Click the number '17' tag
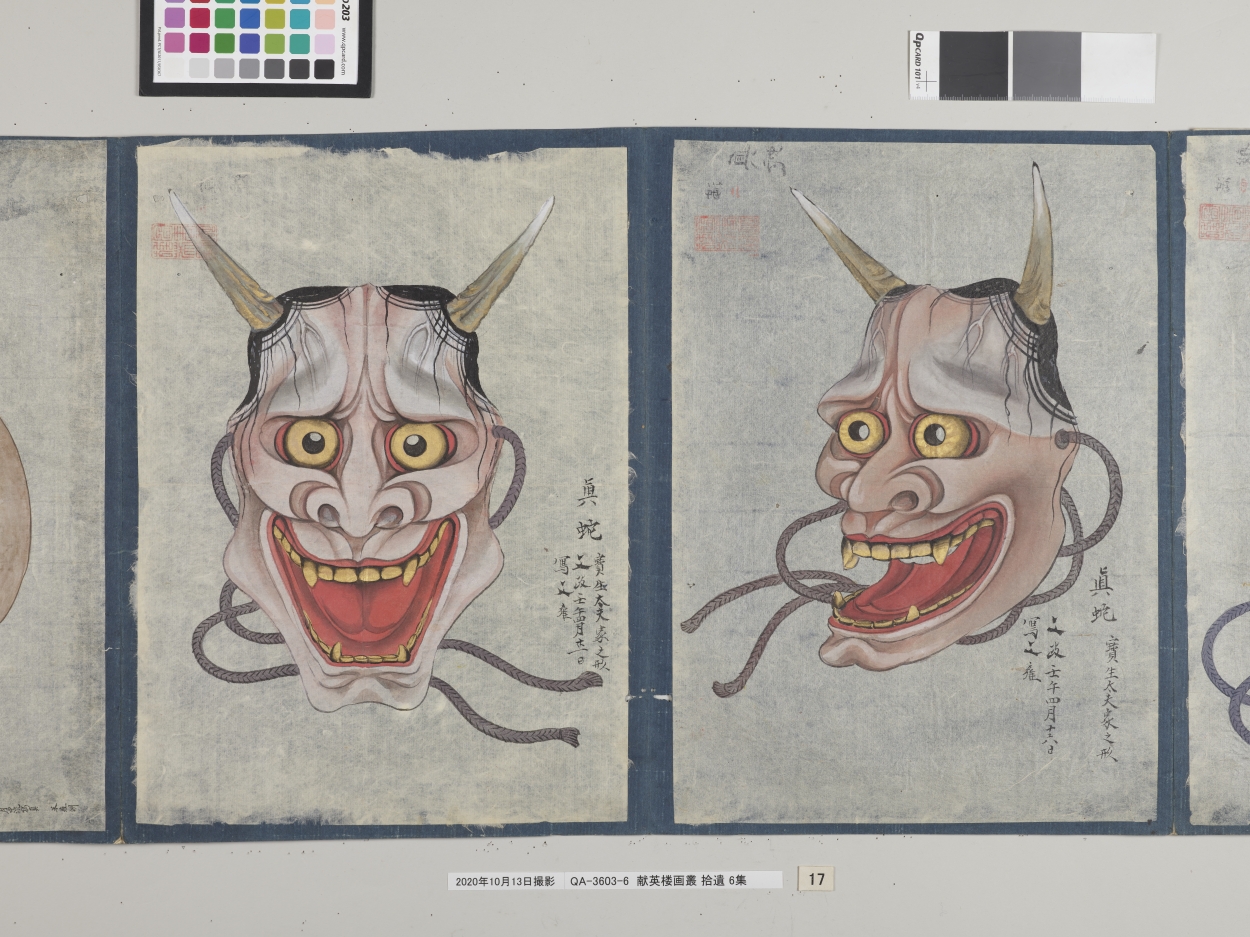 pyautogui.click(x=816, y=879)
